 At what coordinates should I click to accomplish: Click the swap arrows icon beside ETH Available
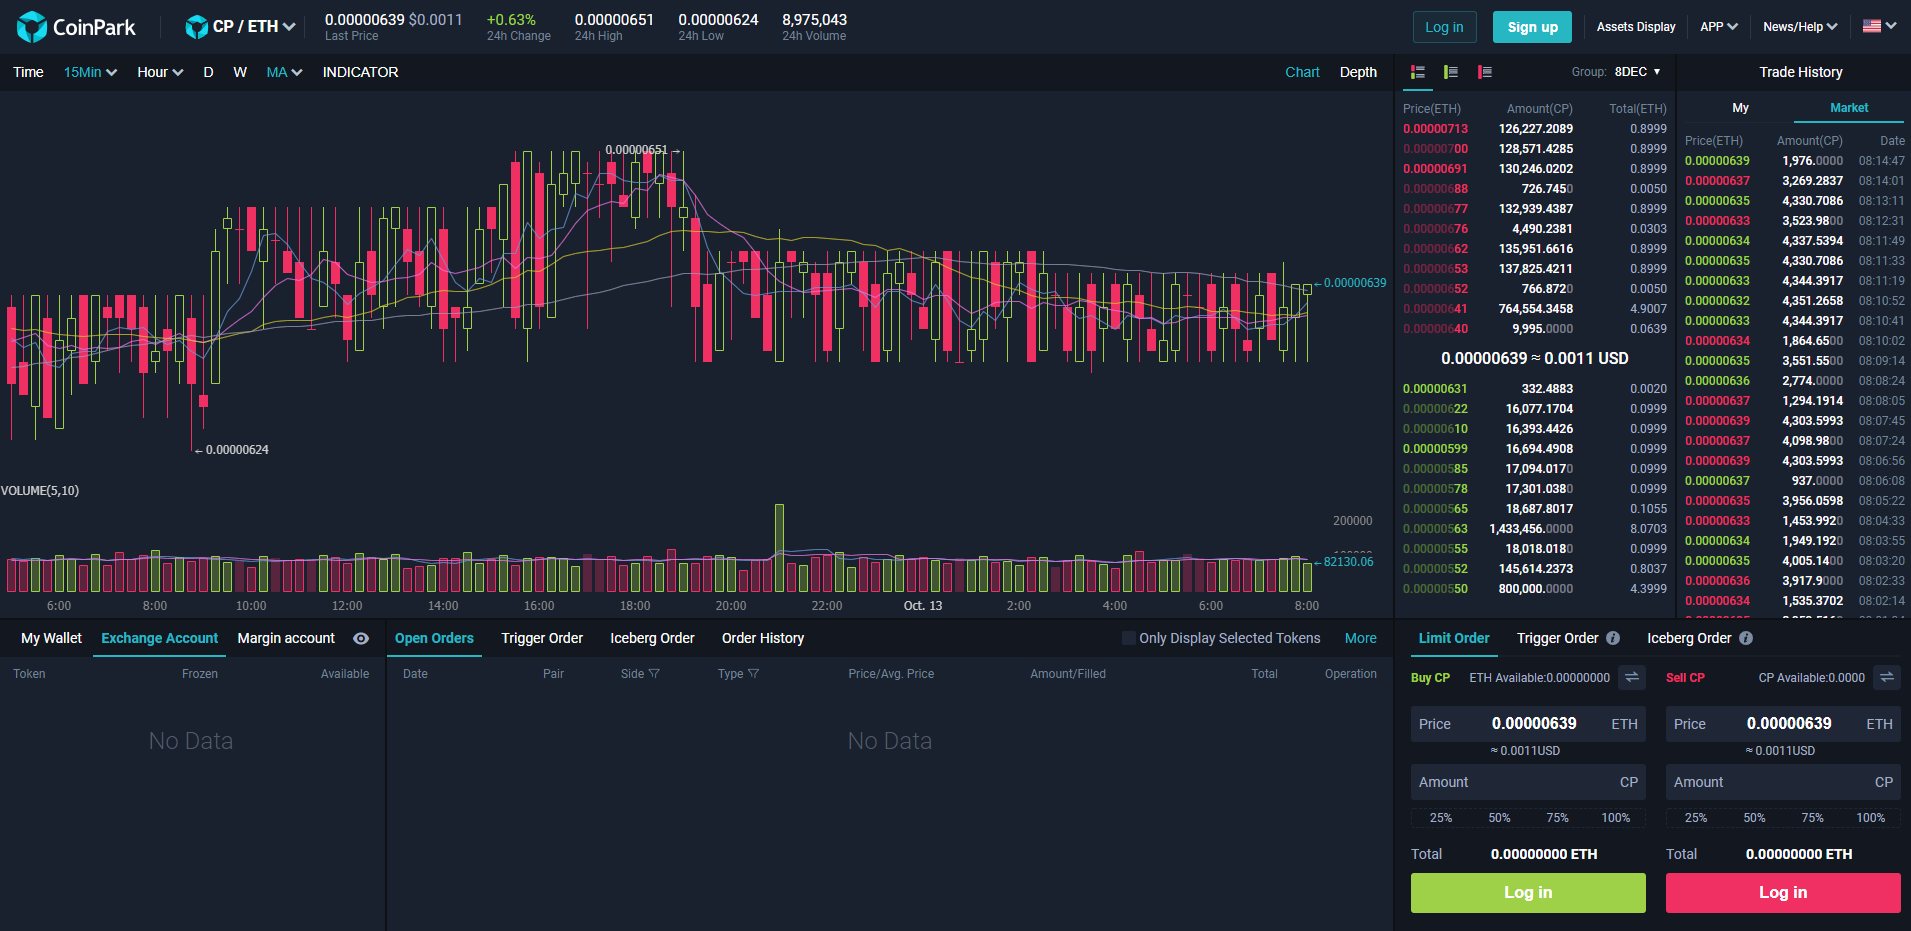click(1631, 677)
